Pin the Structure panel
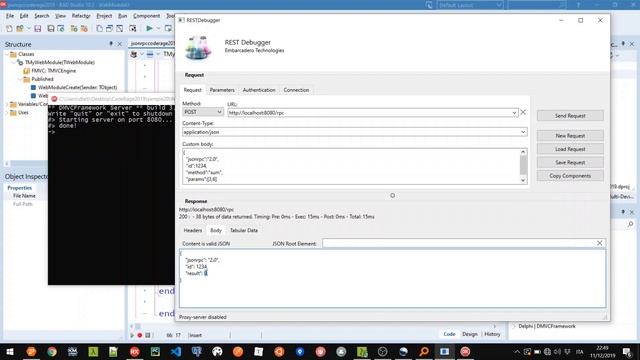The height and width of the screenshot is (360, 640). (x=111, y=44)
